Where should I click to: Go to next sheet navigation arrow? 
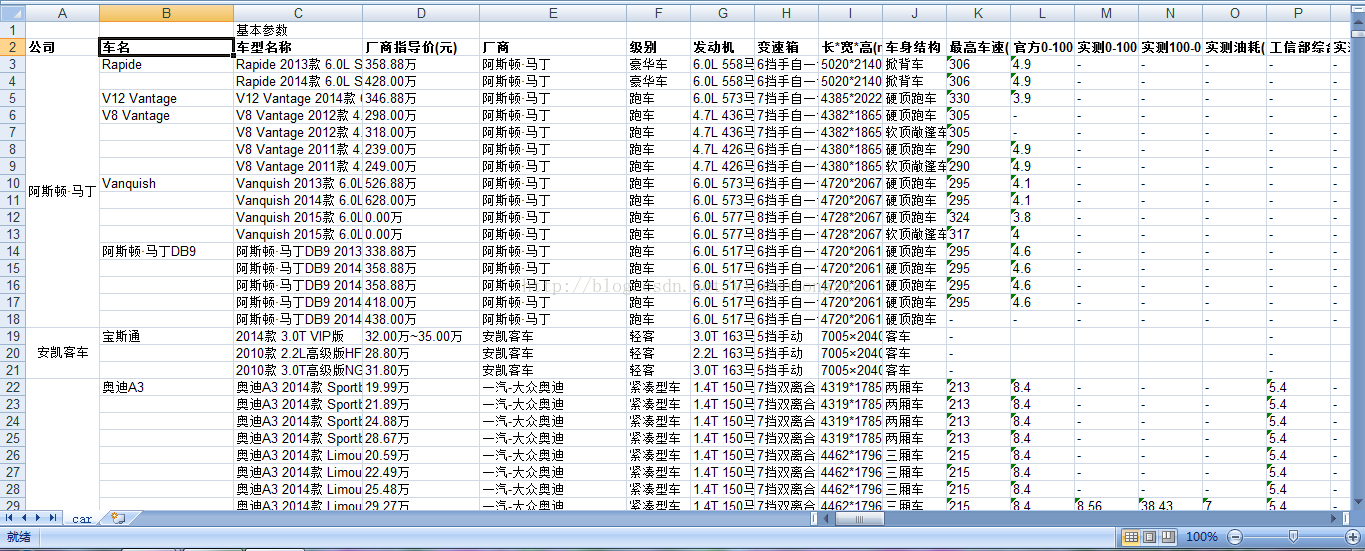pyautogui.click(x=38, y=518)
